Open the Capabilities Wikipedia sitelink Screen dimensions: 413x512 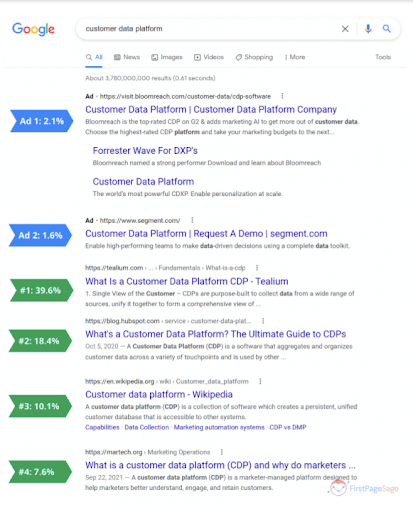pyautogui.click(x=102, y=427)
